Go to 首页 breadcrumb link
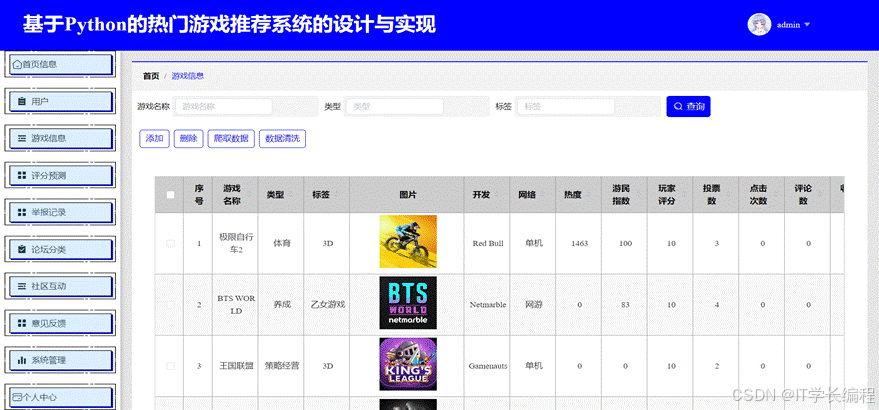879x410 pixels. 151,76
